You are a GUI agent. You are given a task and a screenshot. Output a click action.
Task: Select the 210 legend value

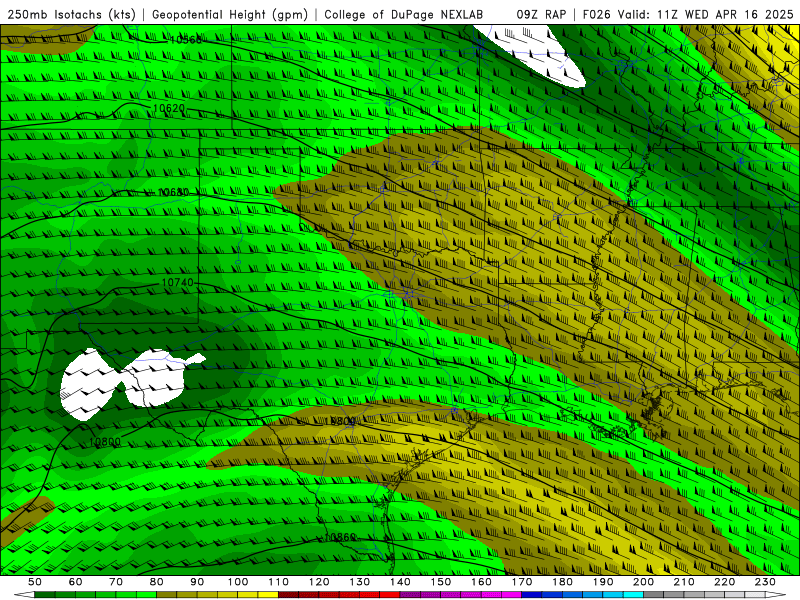(x=684, y=582)
